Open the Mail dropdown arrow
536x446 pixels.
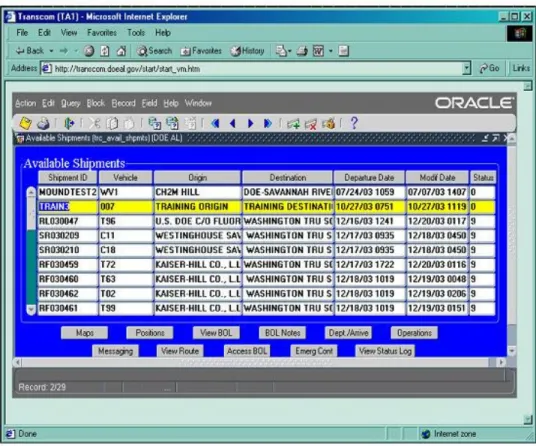(x=290, y=51)
